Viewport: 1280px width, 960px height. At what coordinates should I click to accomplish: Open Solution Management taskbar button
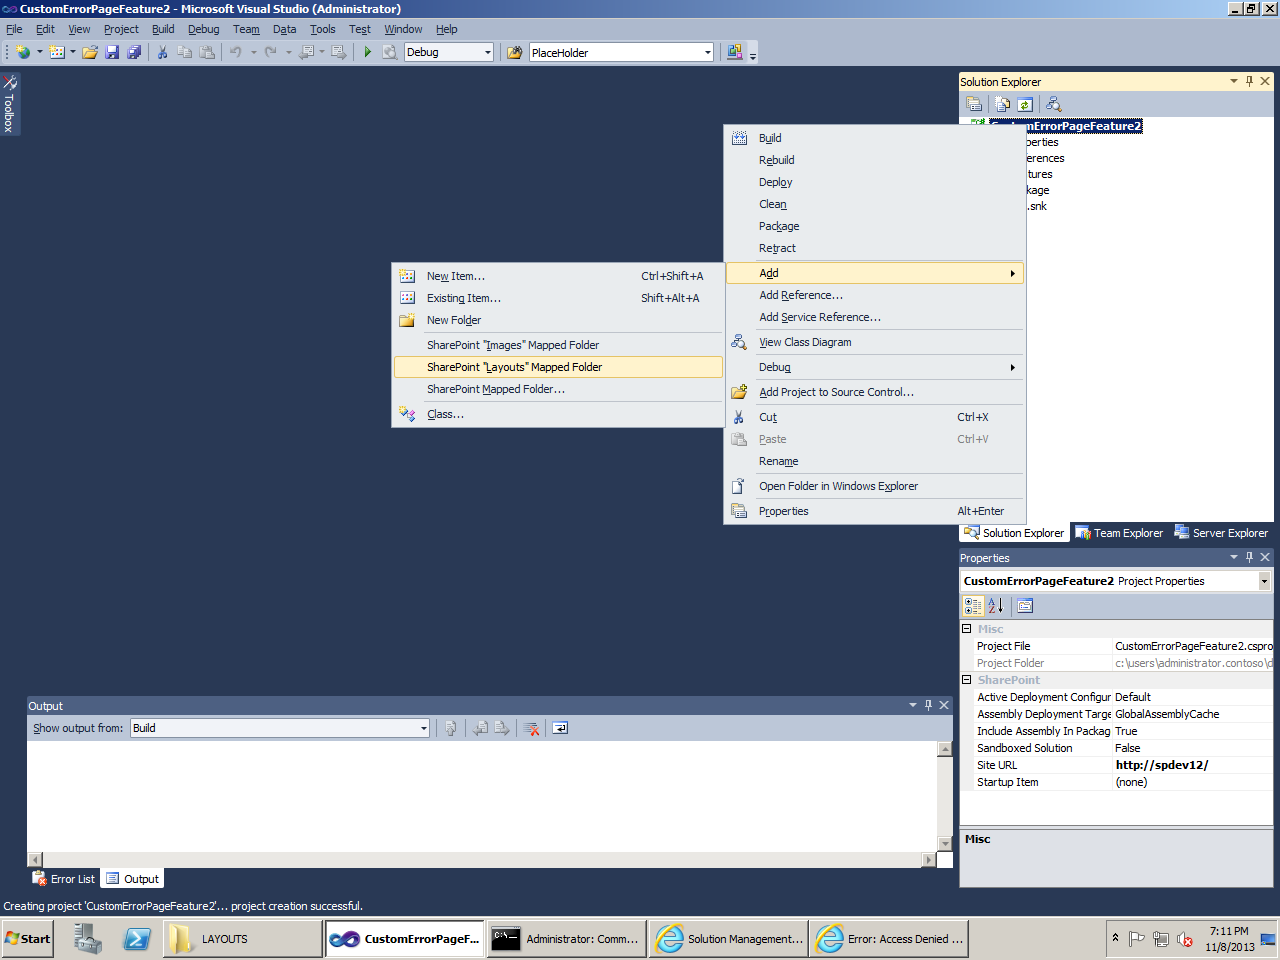(x=727, y=939)
